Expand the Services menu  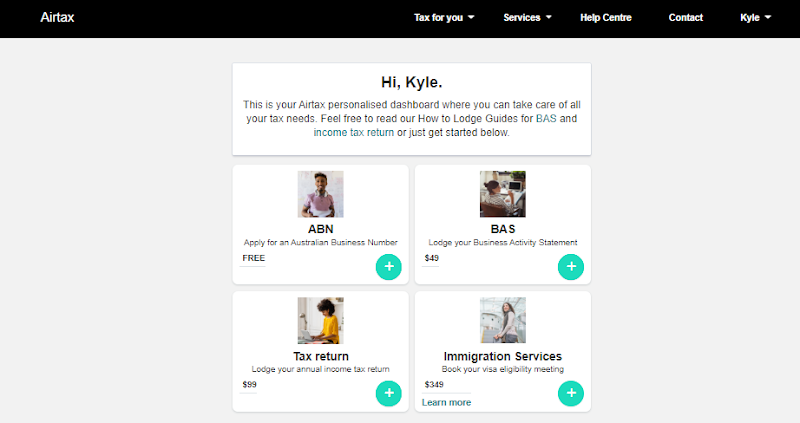528,17
